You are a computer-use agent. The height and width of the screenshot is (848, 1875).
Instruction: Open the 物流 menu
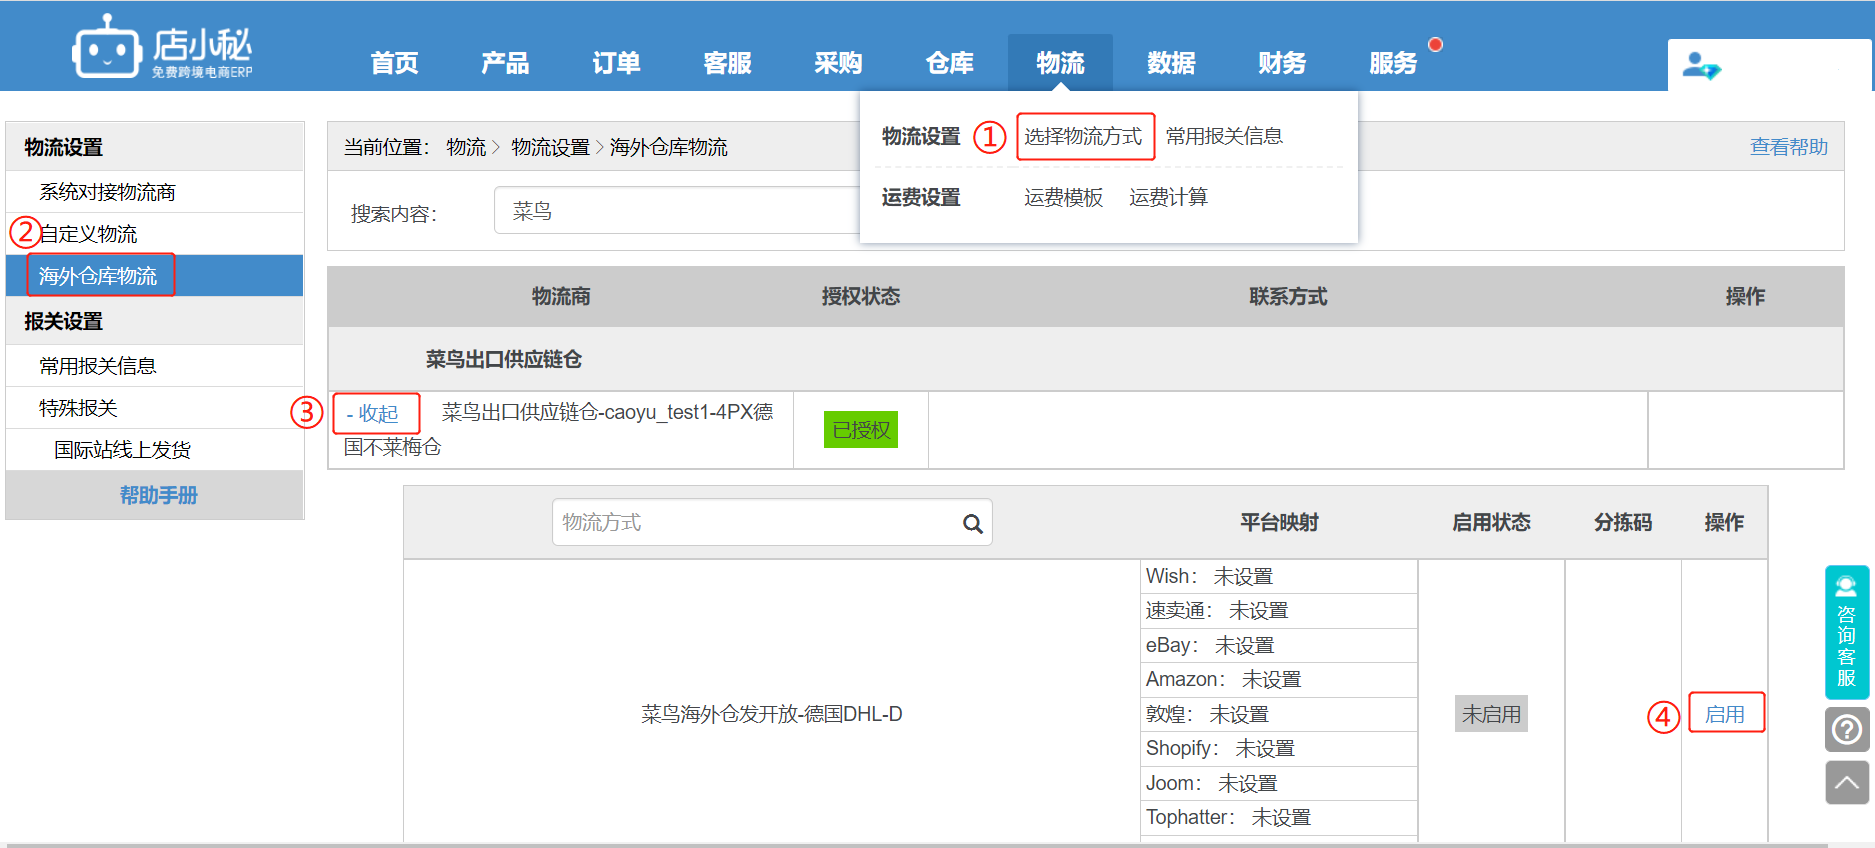tap(1060, 63)
